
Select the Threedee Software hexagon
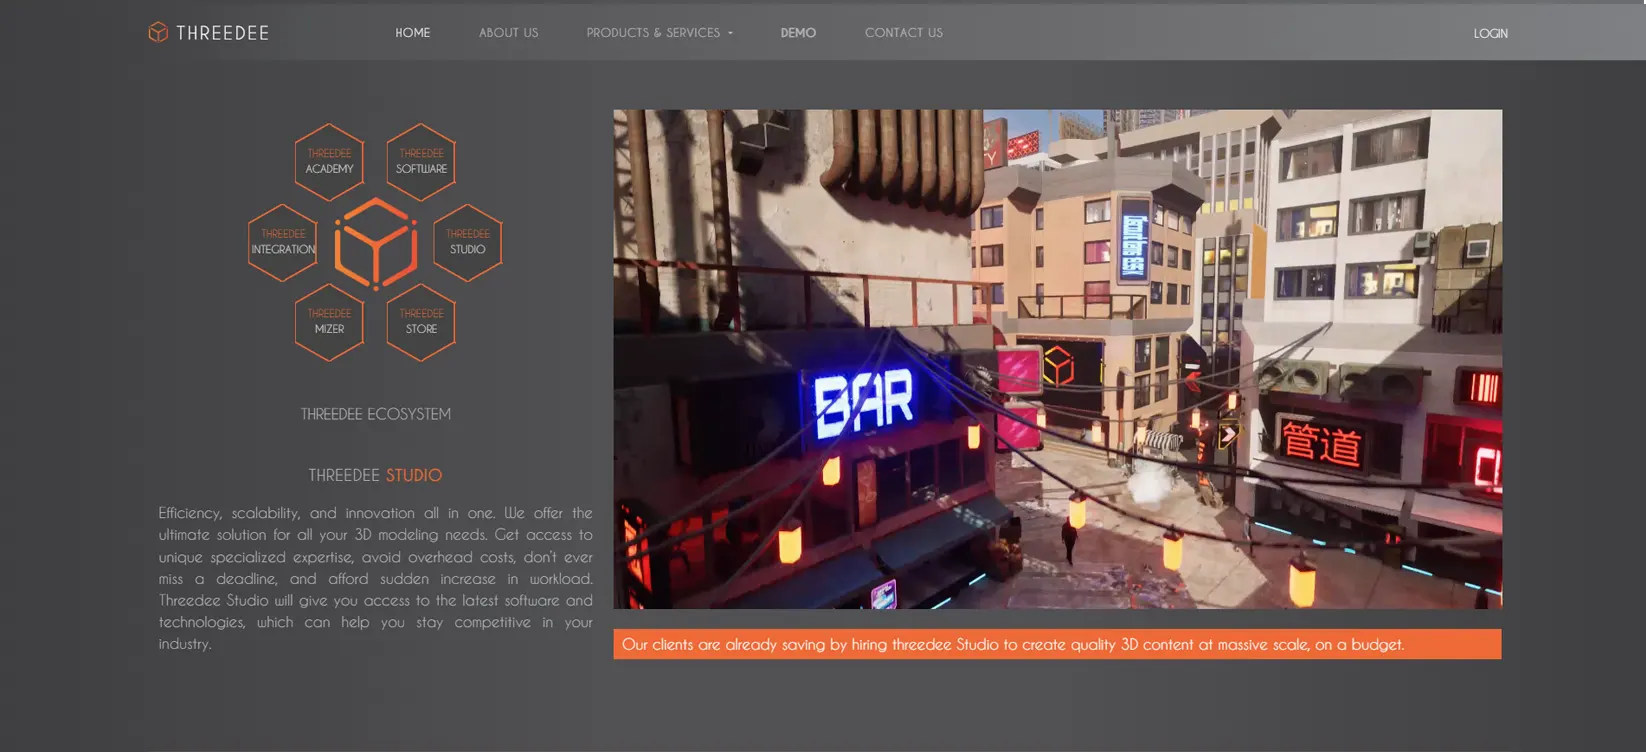click(x=421, y=162)
